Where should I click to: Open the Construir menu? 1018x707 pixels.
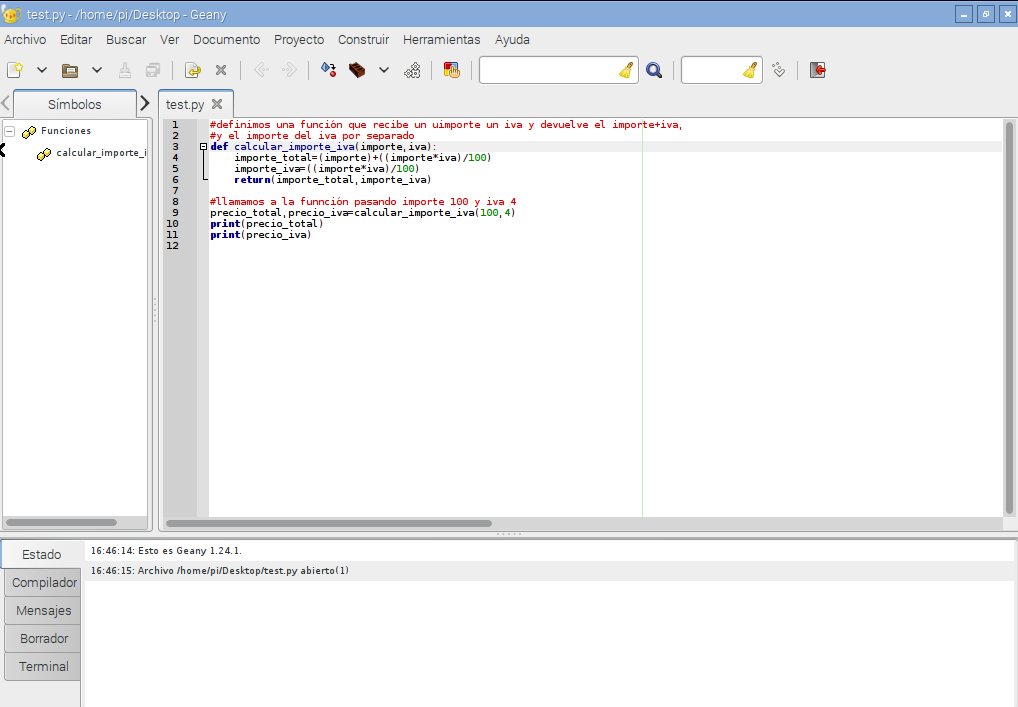coord(364,40)
